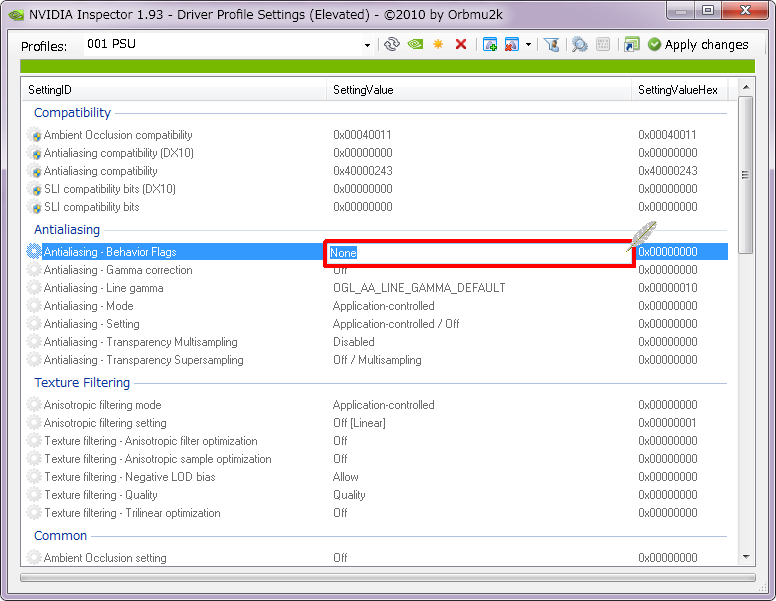
Task: Delete the current profile with the red X
Action: tap(461, 45)
